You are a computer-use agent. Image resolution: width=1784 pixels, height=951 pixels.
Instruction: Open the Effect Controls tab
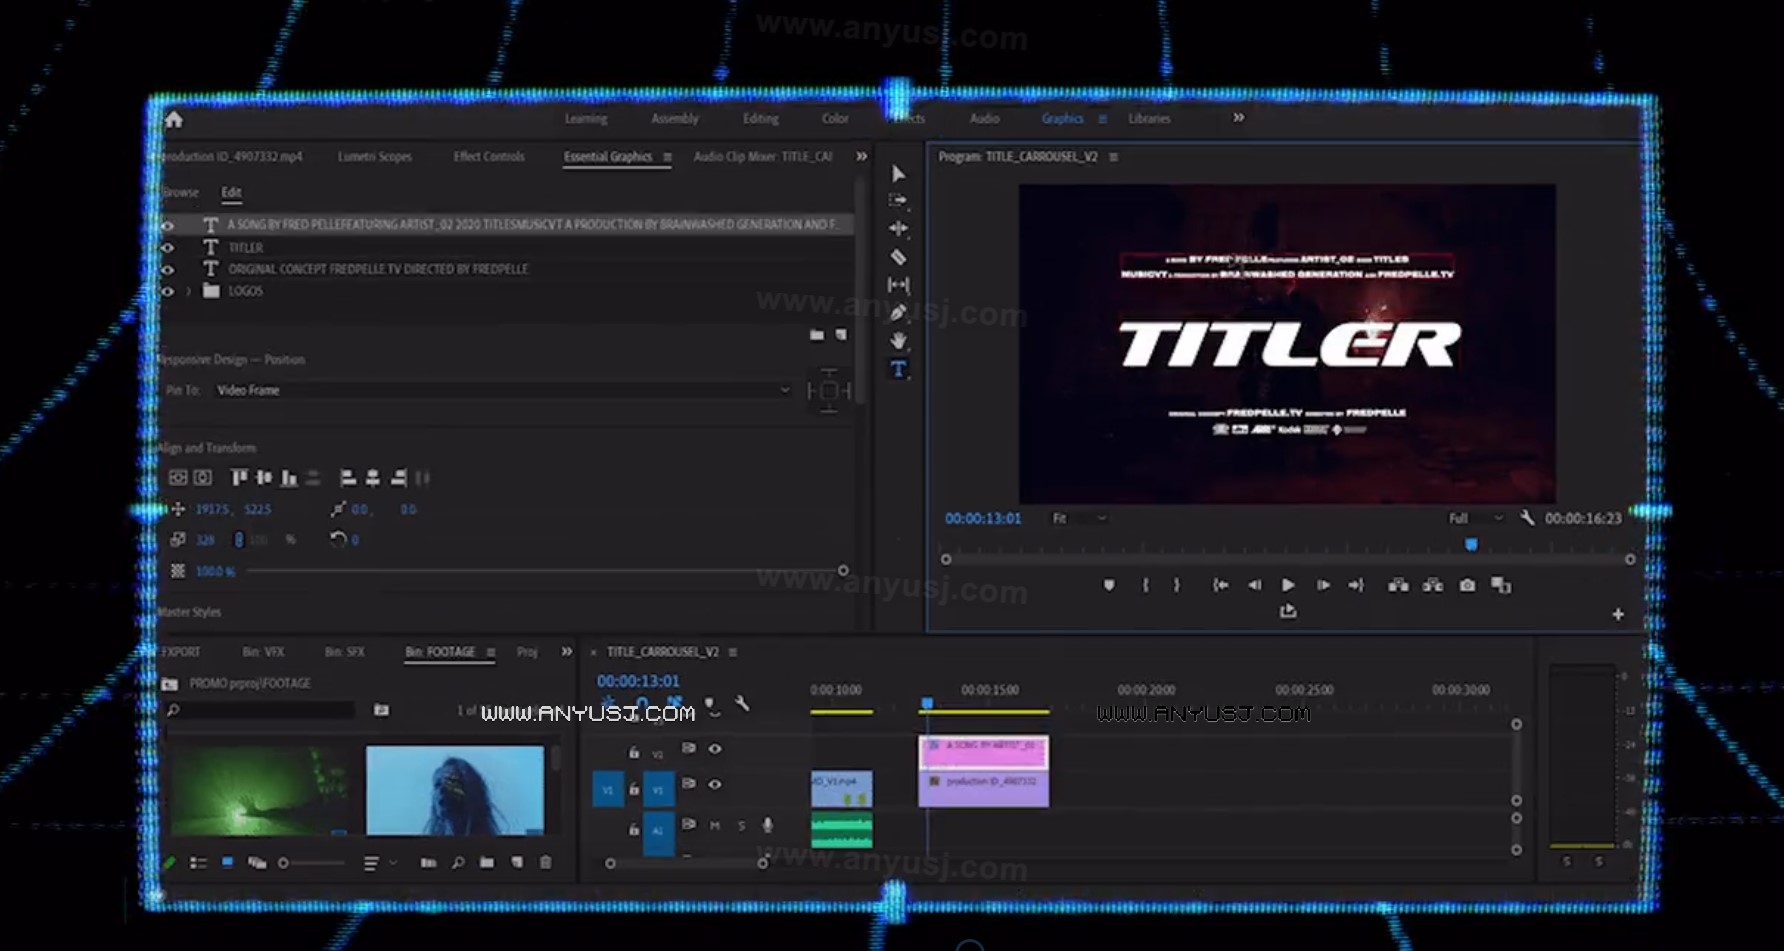coord(489,157)
